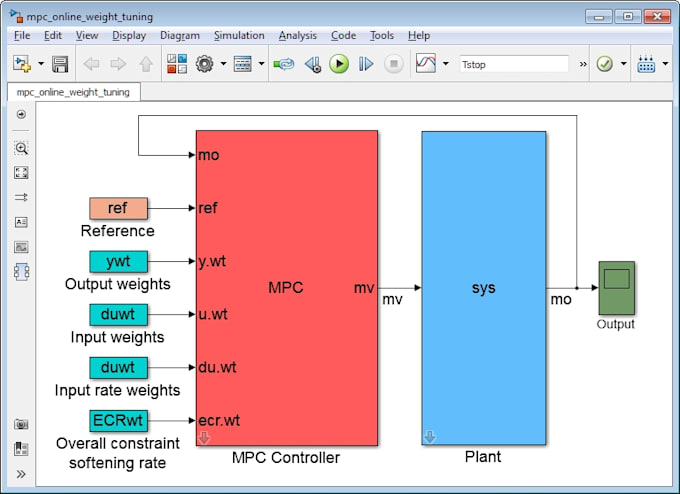Open the Display menu
Image resolution: width=680 pixels, height=494 pixels.
129,36
